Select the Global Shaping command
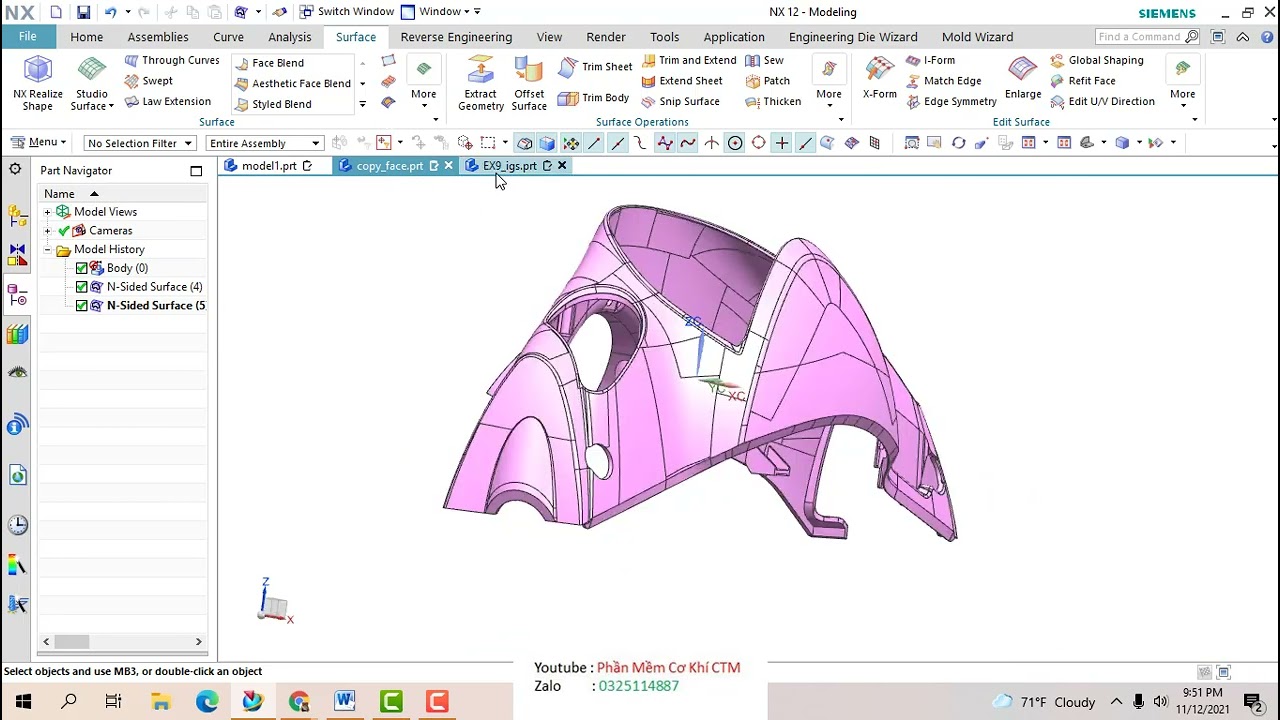 [1097, 60]
